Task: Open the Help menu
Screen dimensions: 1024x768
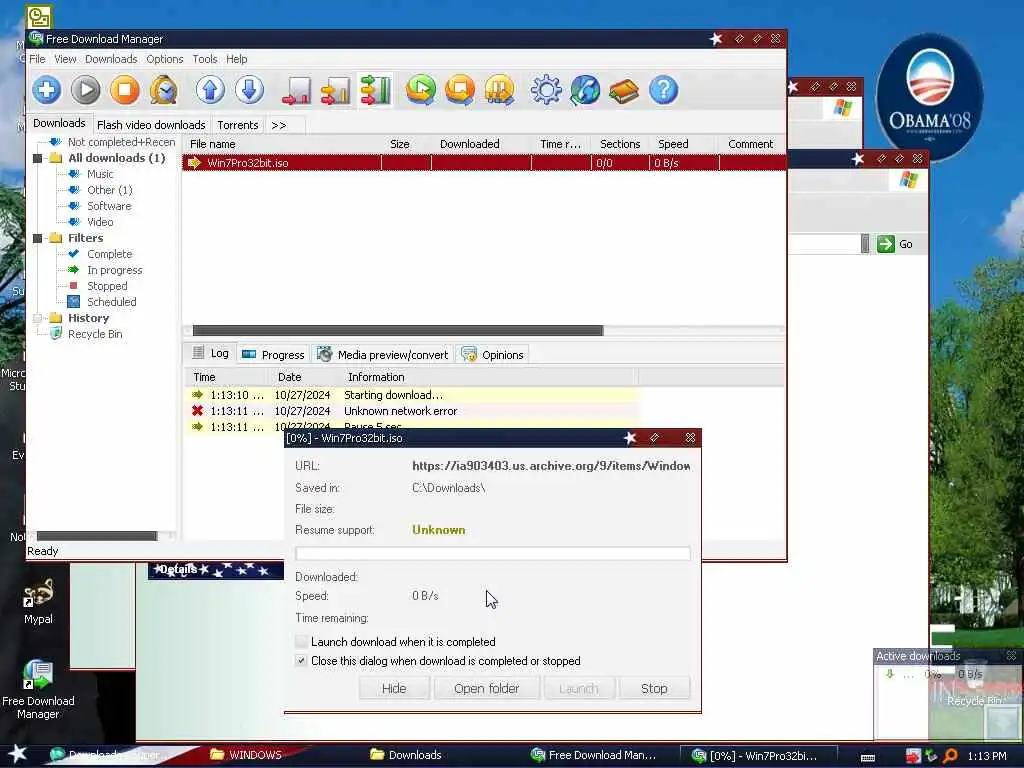Action: (236, 59)
